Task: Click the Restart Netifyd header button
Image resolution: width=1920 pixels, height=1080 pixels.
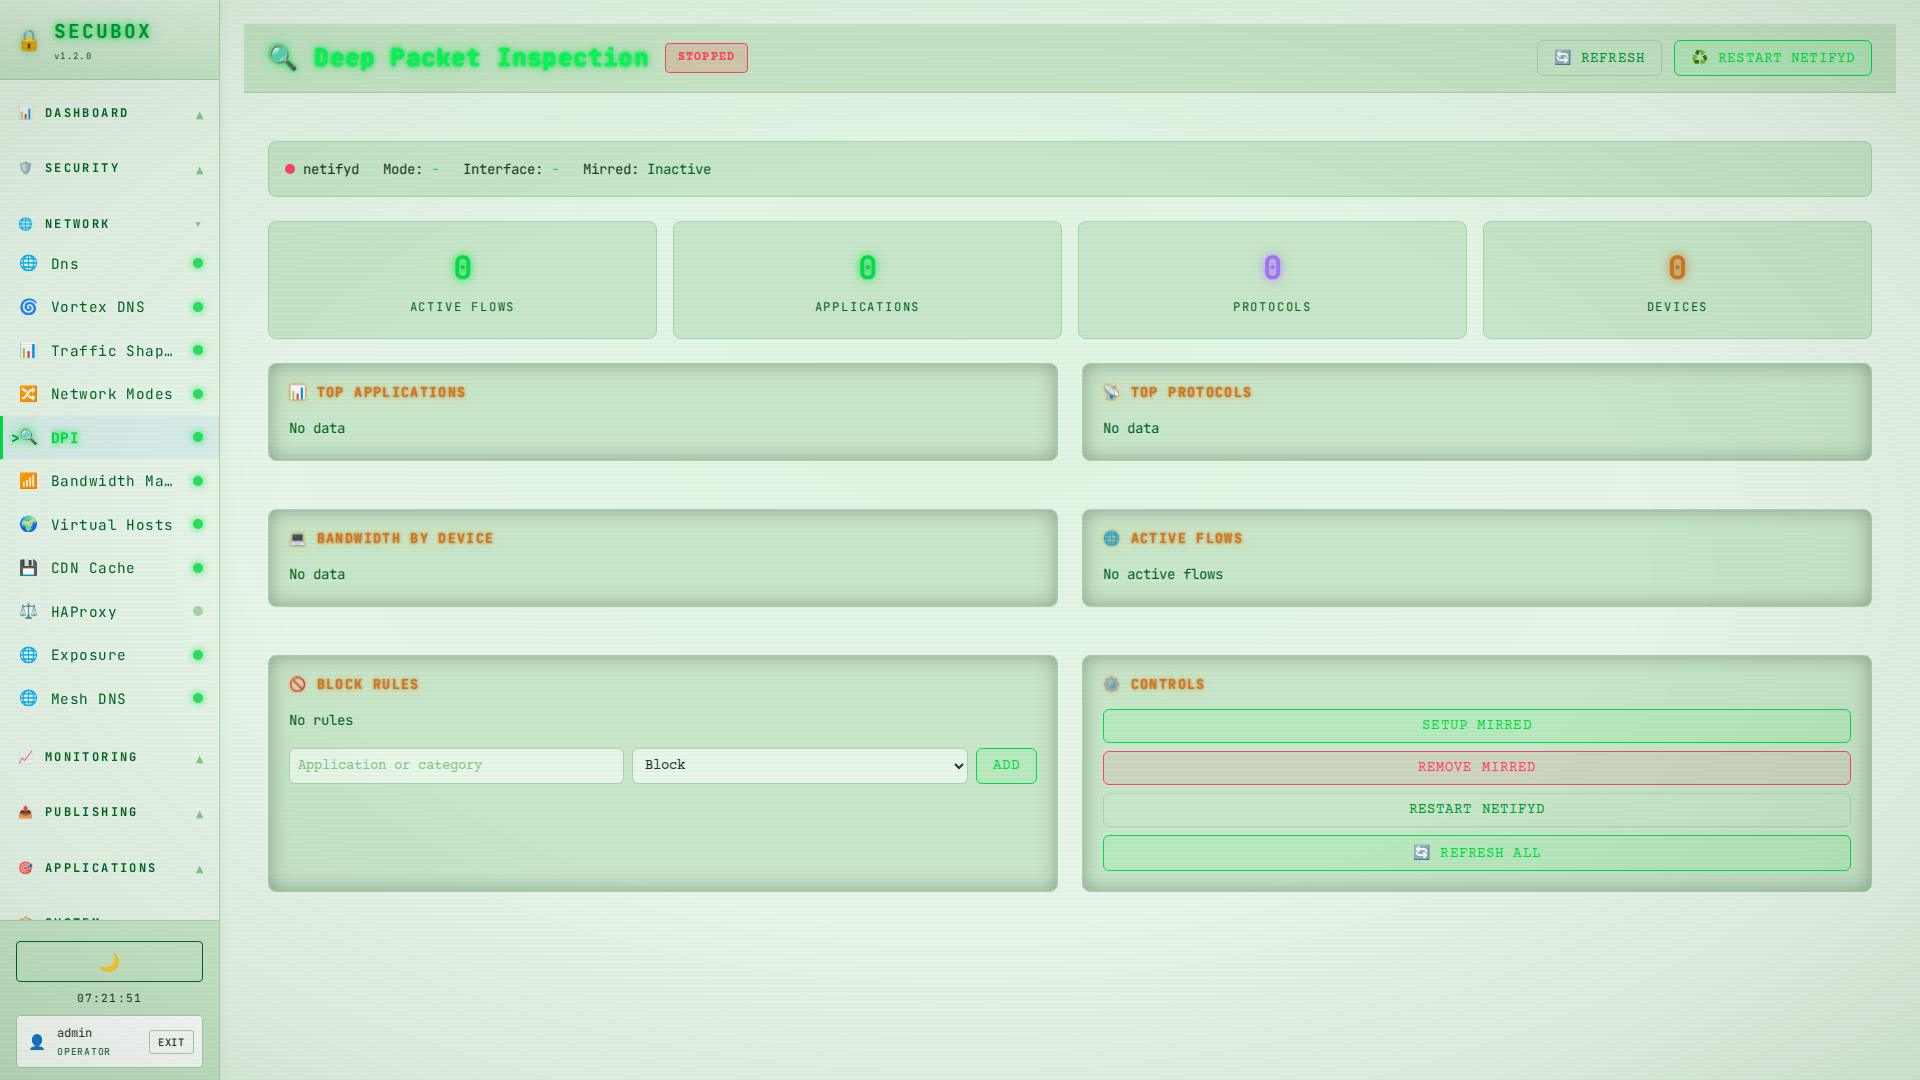Action: (1772, 58)
